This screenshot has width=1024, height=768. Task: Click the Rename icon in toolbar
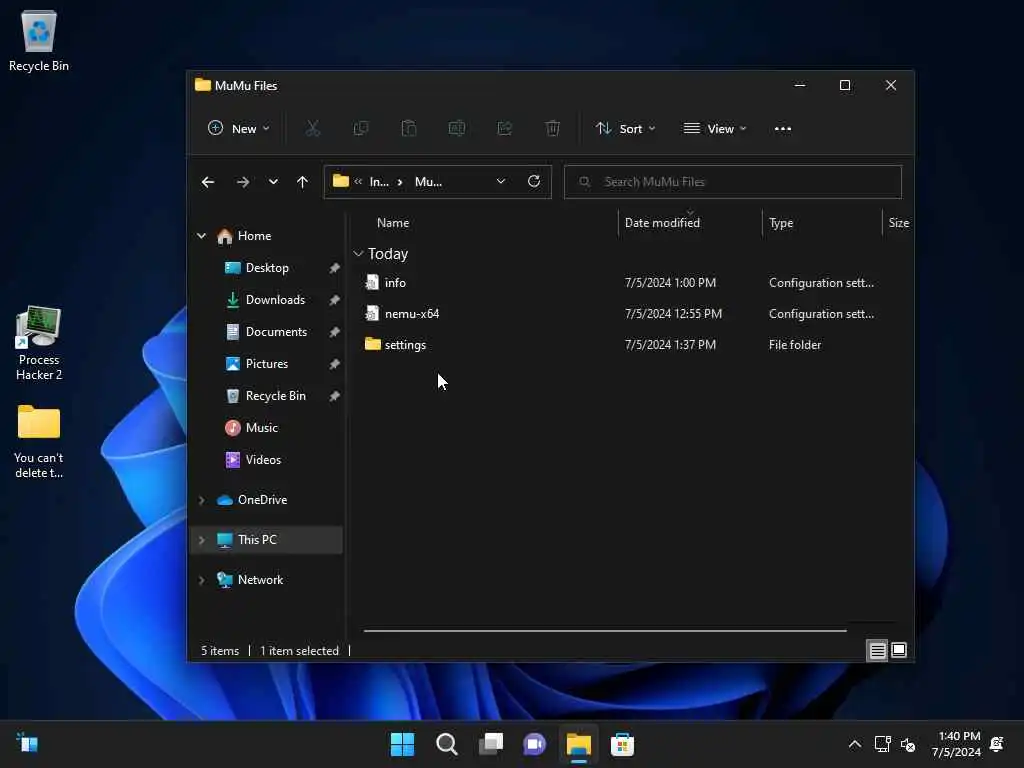[x=456, y=129]
